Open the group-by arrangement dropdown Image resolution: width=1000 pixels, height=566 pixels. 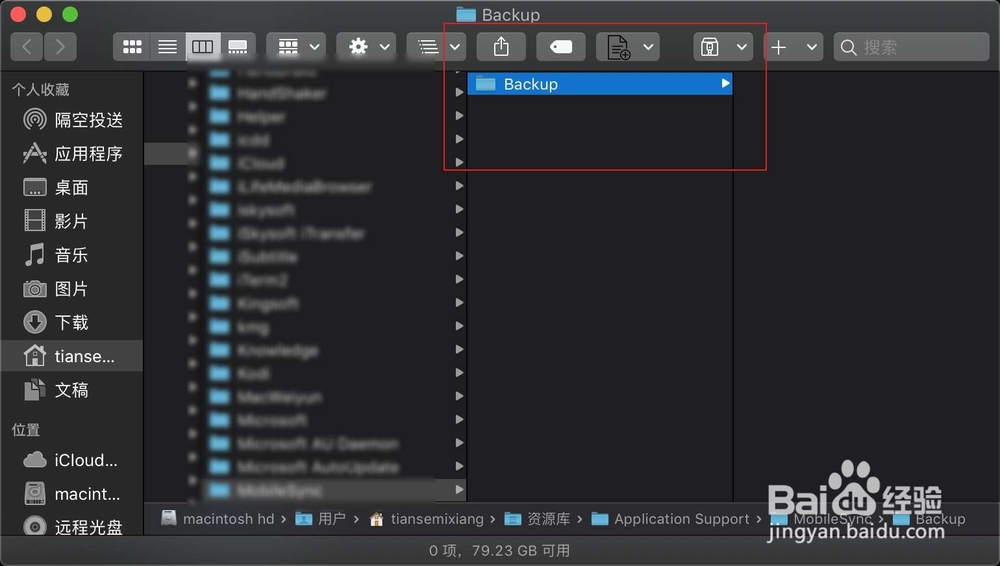pyautogui.click(x=296, y=47)
